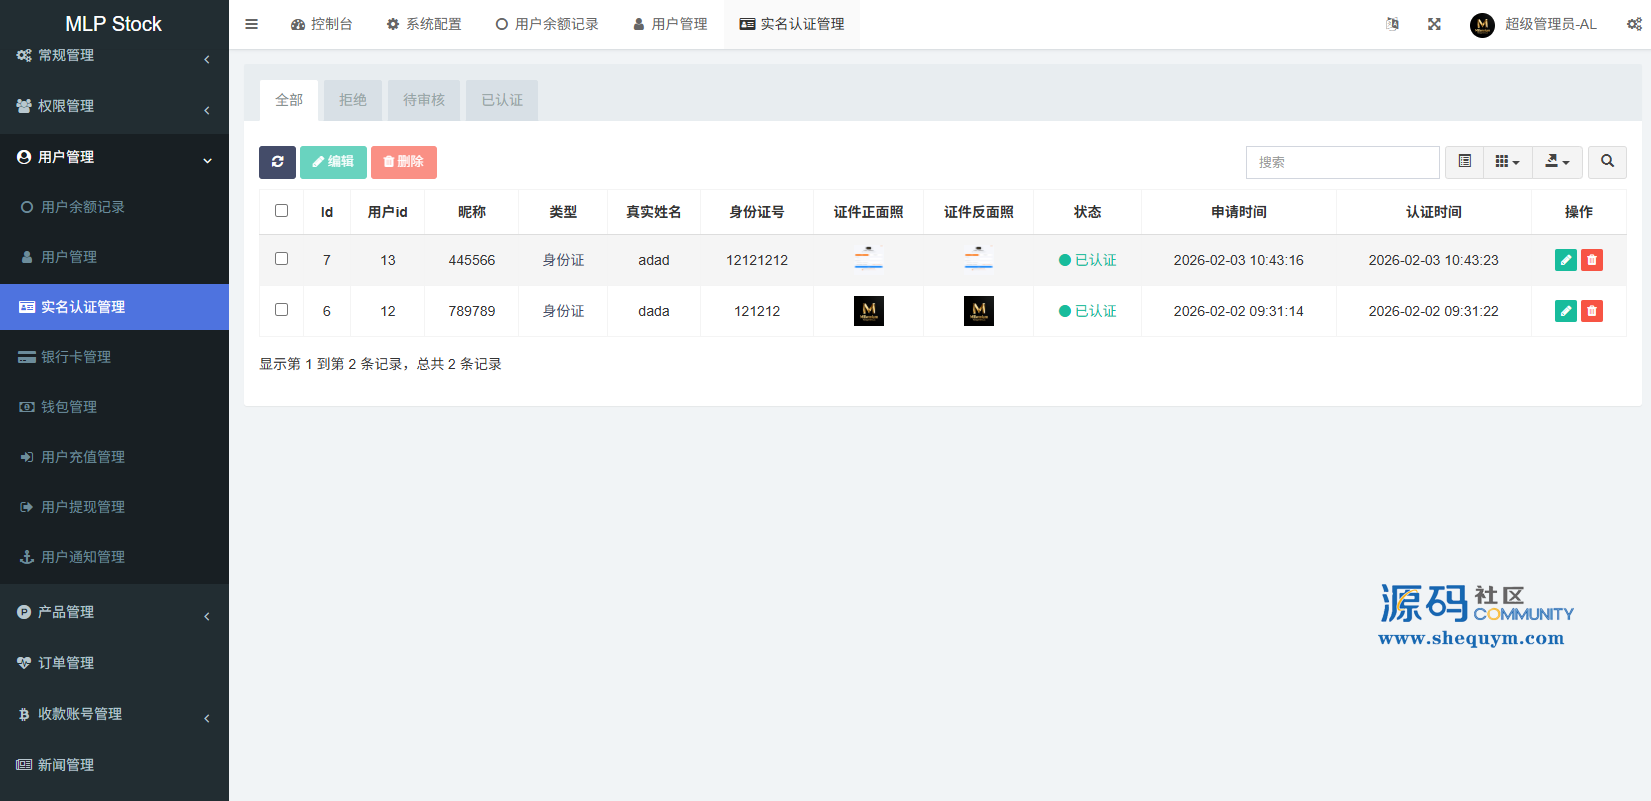This screenshot has width=1651, height=801.
Task: Open the top-right settings gears icon
Action: click(x=1634, y=24)
